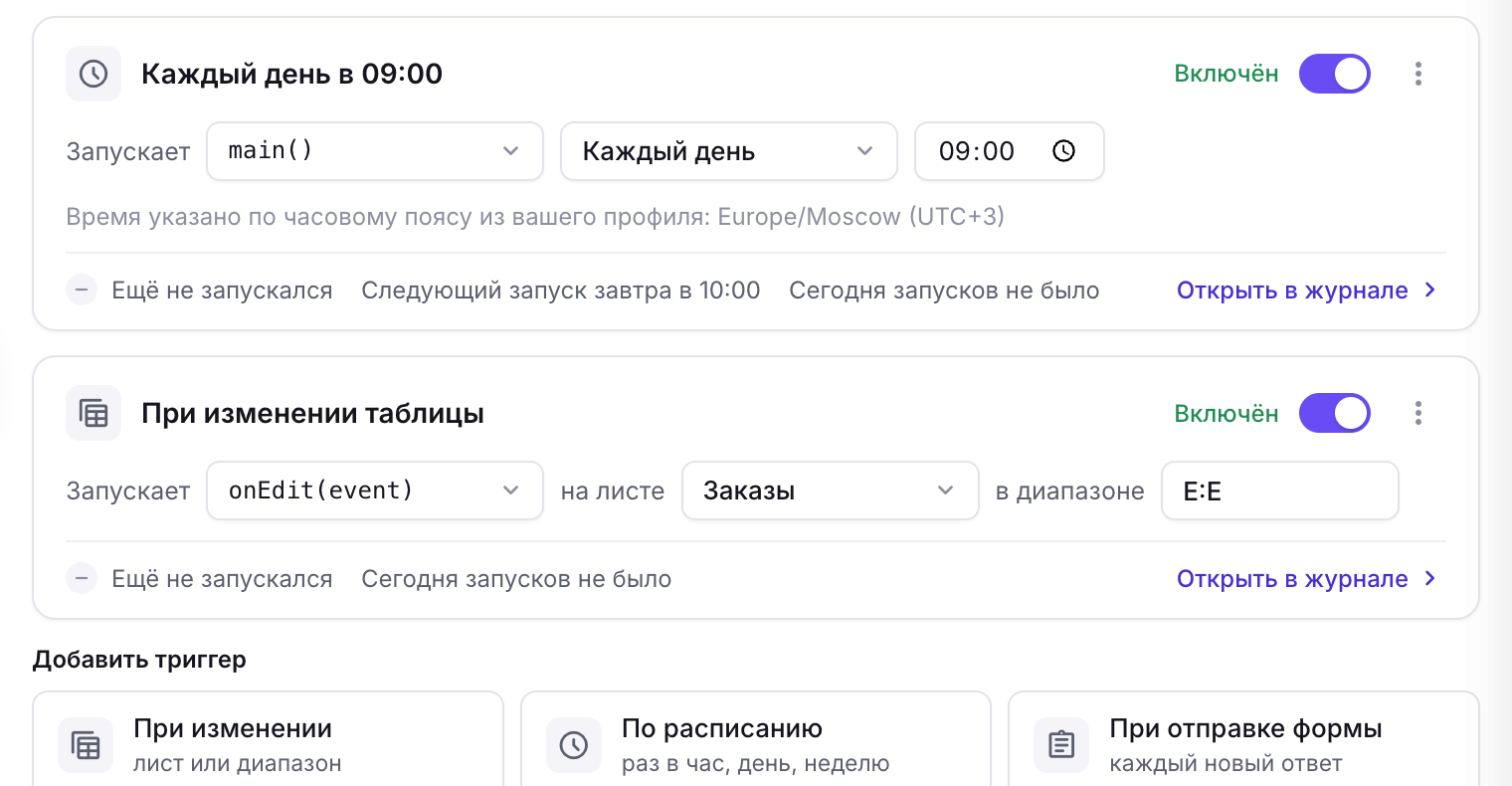Click «Ещё не запускался» in the table-change trigger row
1512x786 pixels.
pyautogui.click(x=222, y=579)
